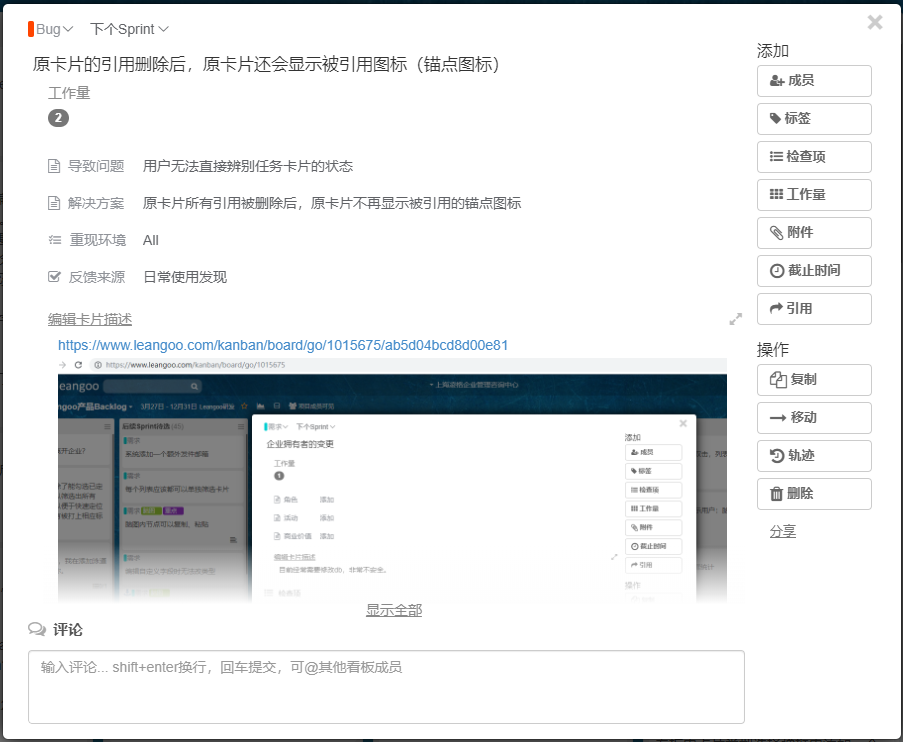View card history via 轨迹
Viewport: 903px width, 742px height.
(814, 456)
